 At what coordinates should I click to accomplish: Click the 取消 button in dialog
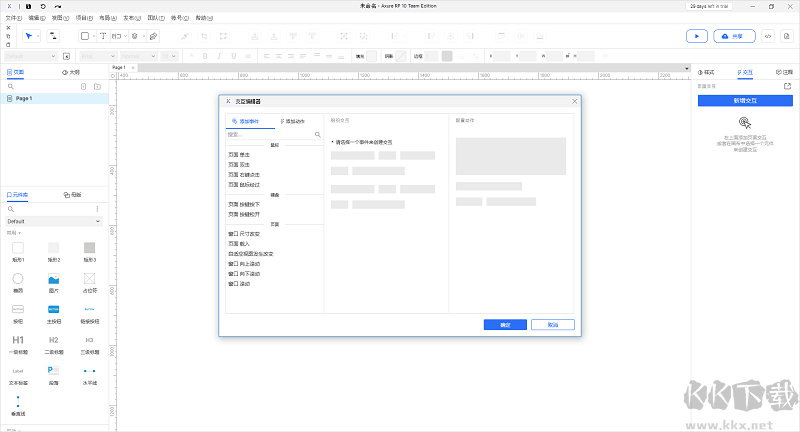click(553, 325)
